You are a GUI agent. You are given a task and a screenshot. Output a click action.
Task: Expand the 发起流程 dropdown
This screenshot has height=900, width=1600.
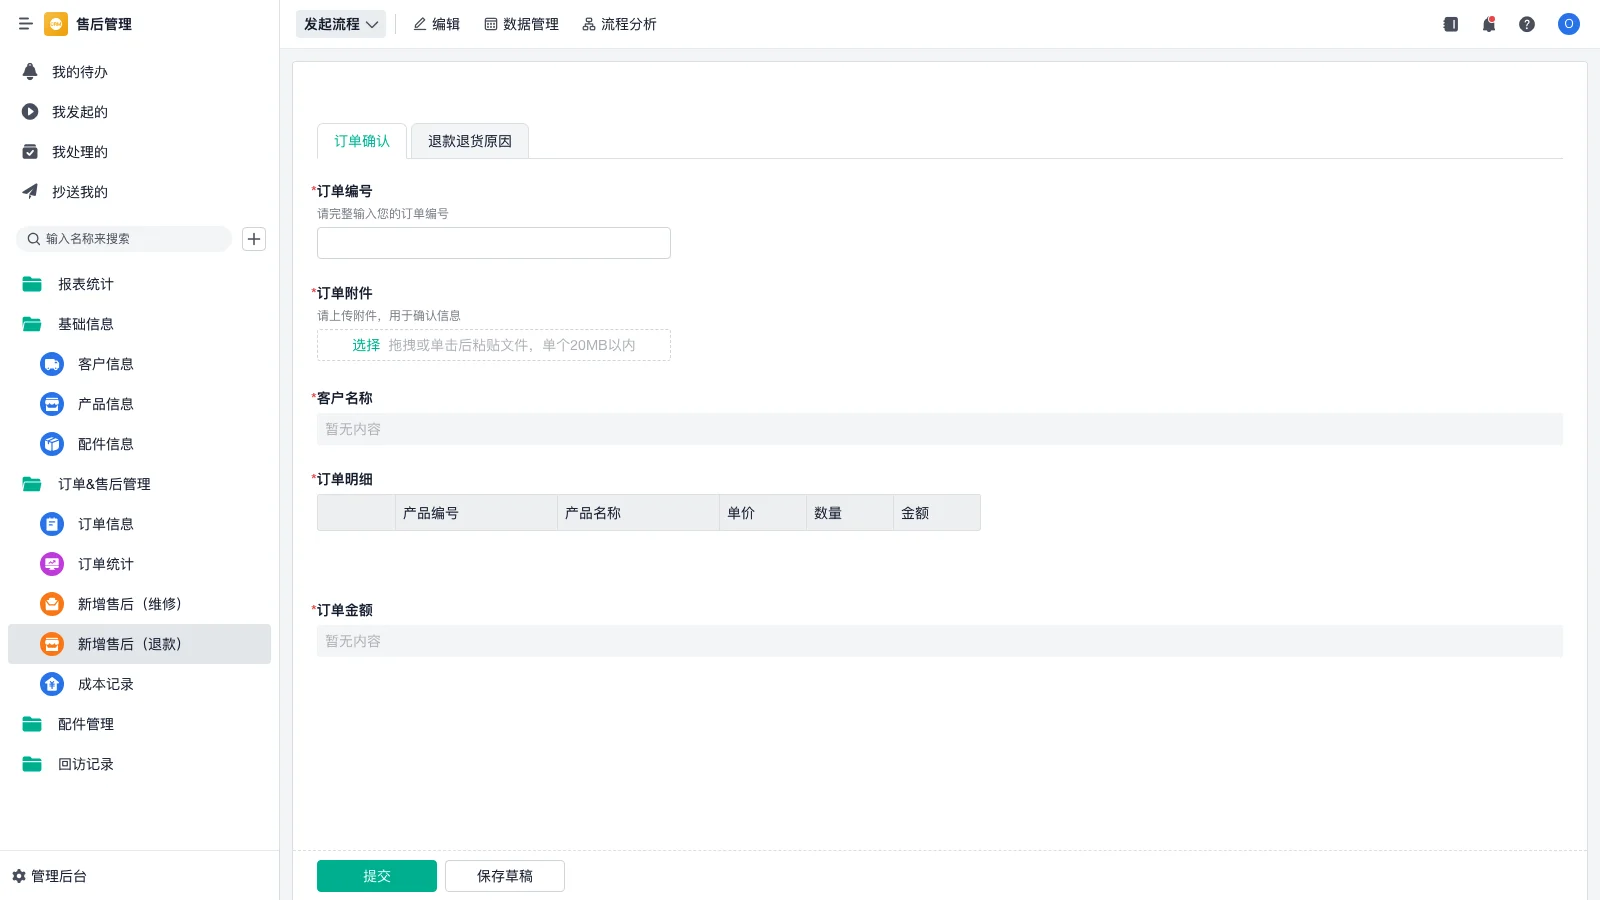click(x=341, y=24)
